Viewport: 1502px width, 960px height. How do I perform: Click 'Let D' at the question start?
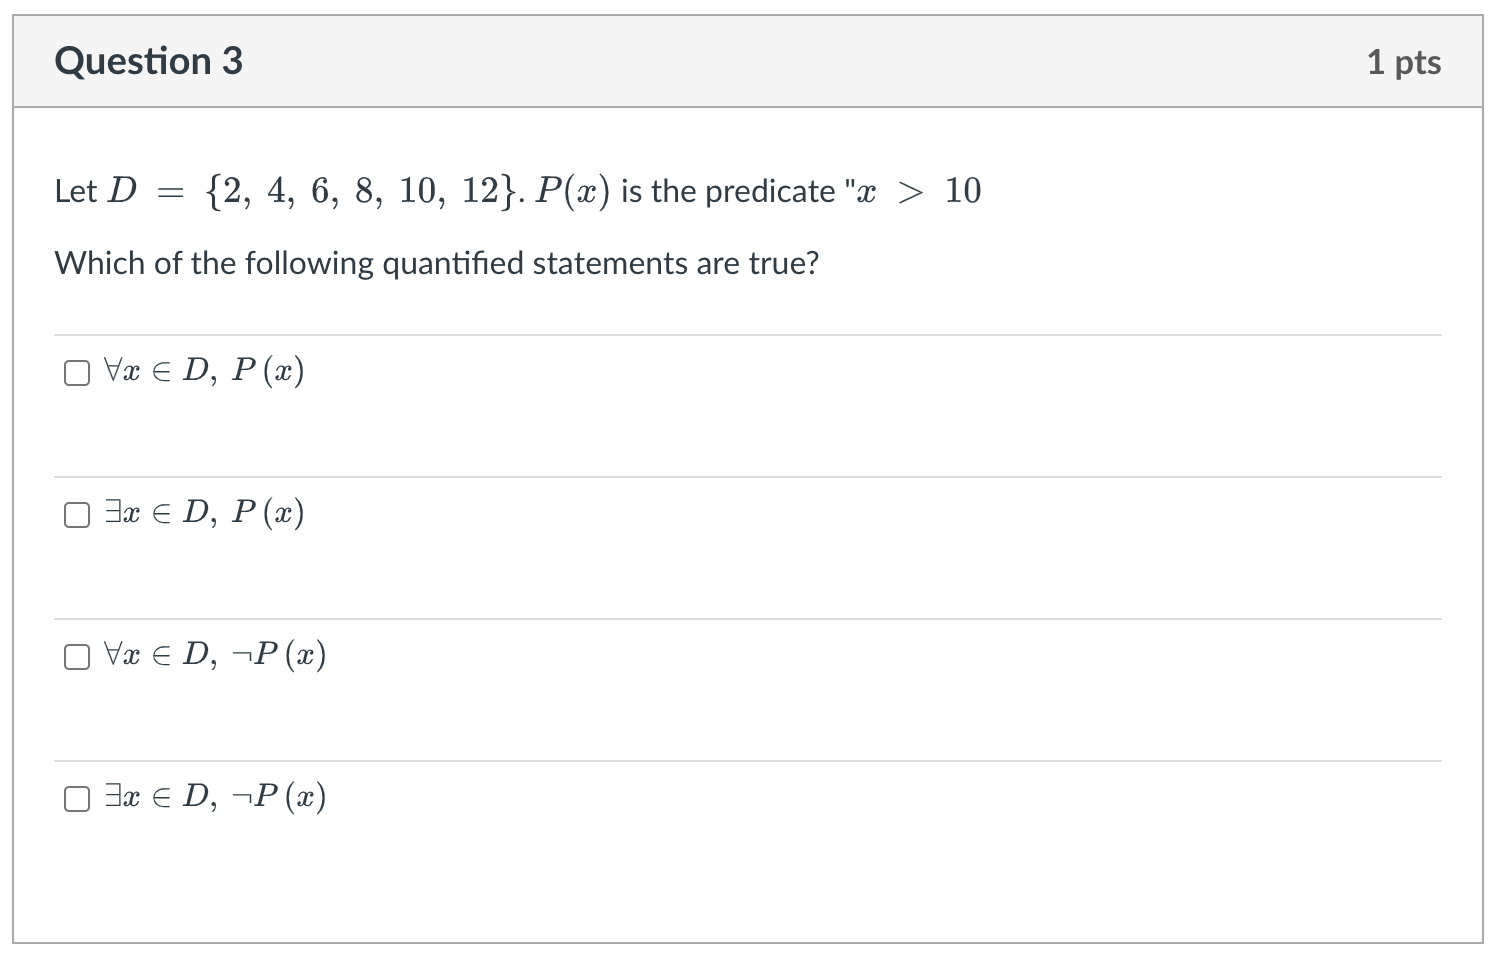pos(96,191)
